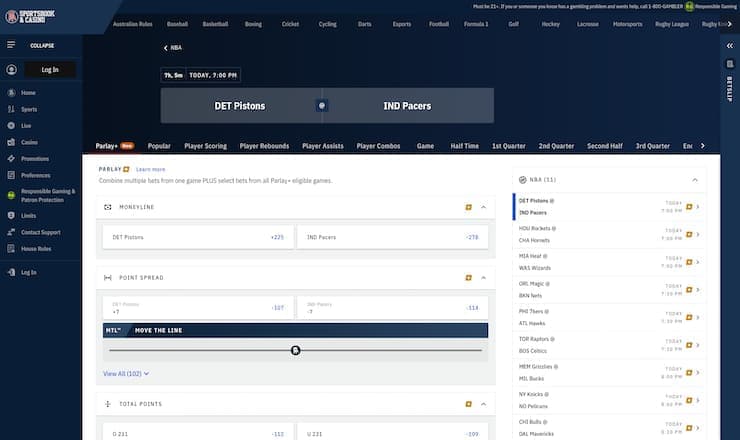Screen dimensions: 740x440
Task: Click the Collapse sidebar label
Action: (42, 46)
